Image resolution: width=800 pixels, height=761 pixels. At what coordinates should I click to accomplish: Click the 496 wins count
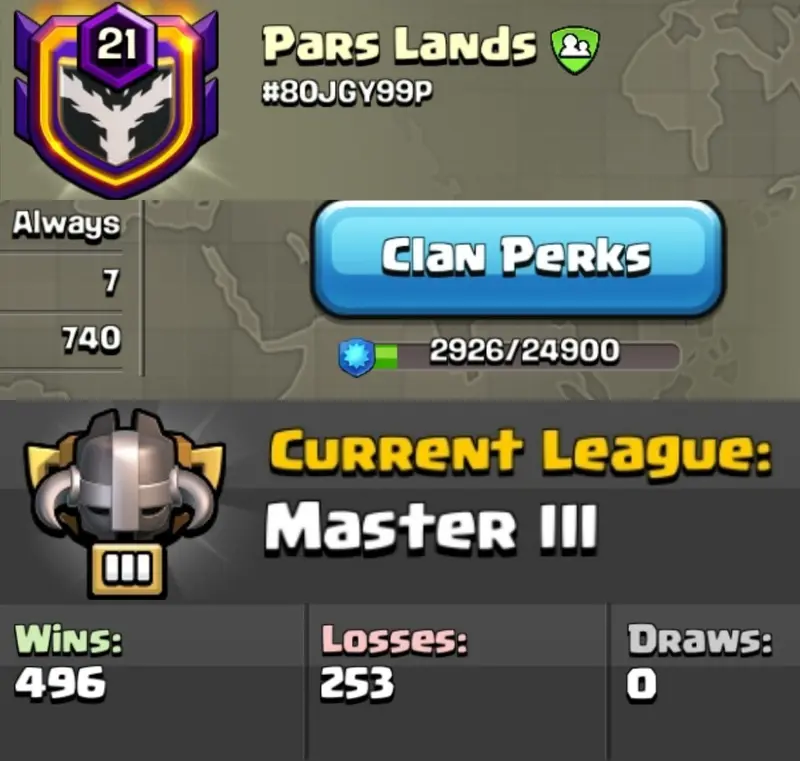click(x=60, y=682)
